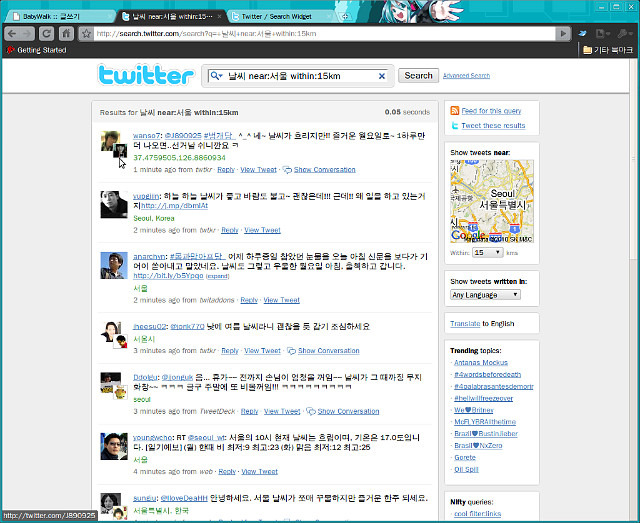
Task: Click the Go arrow beside the address bar
Action: (x=563, y=33)
